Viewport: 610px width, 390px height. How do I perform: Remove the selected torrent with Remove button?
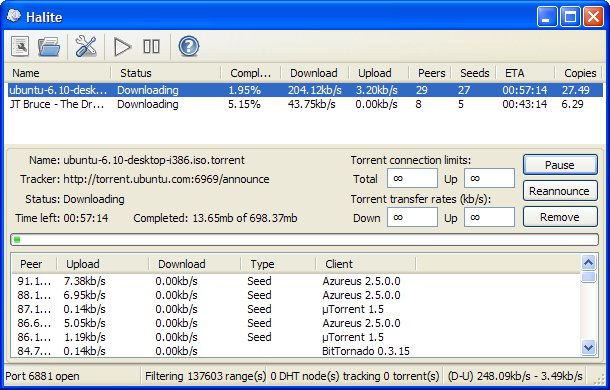[560, 216]
